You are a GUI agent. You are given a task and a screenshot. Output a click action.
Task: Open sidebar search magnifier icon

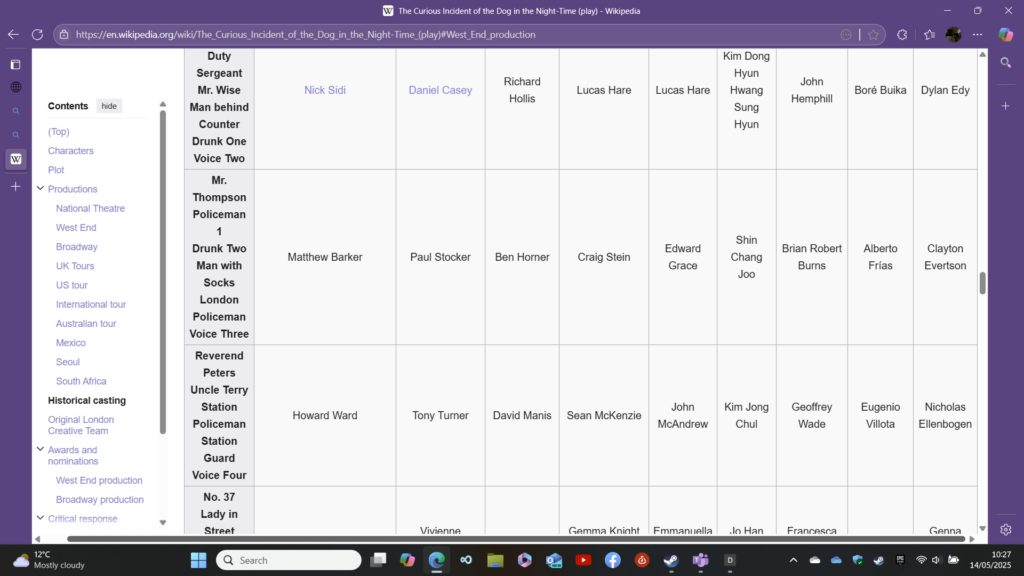coord(1006,63)
